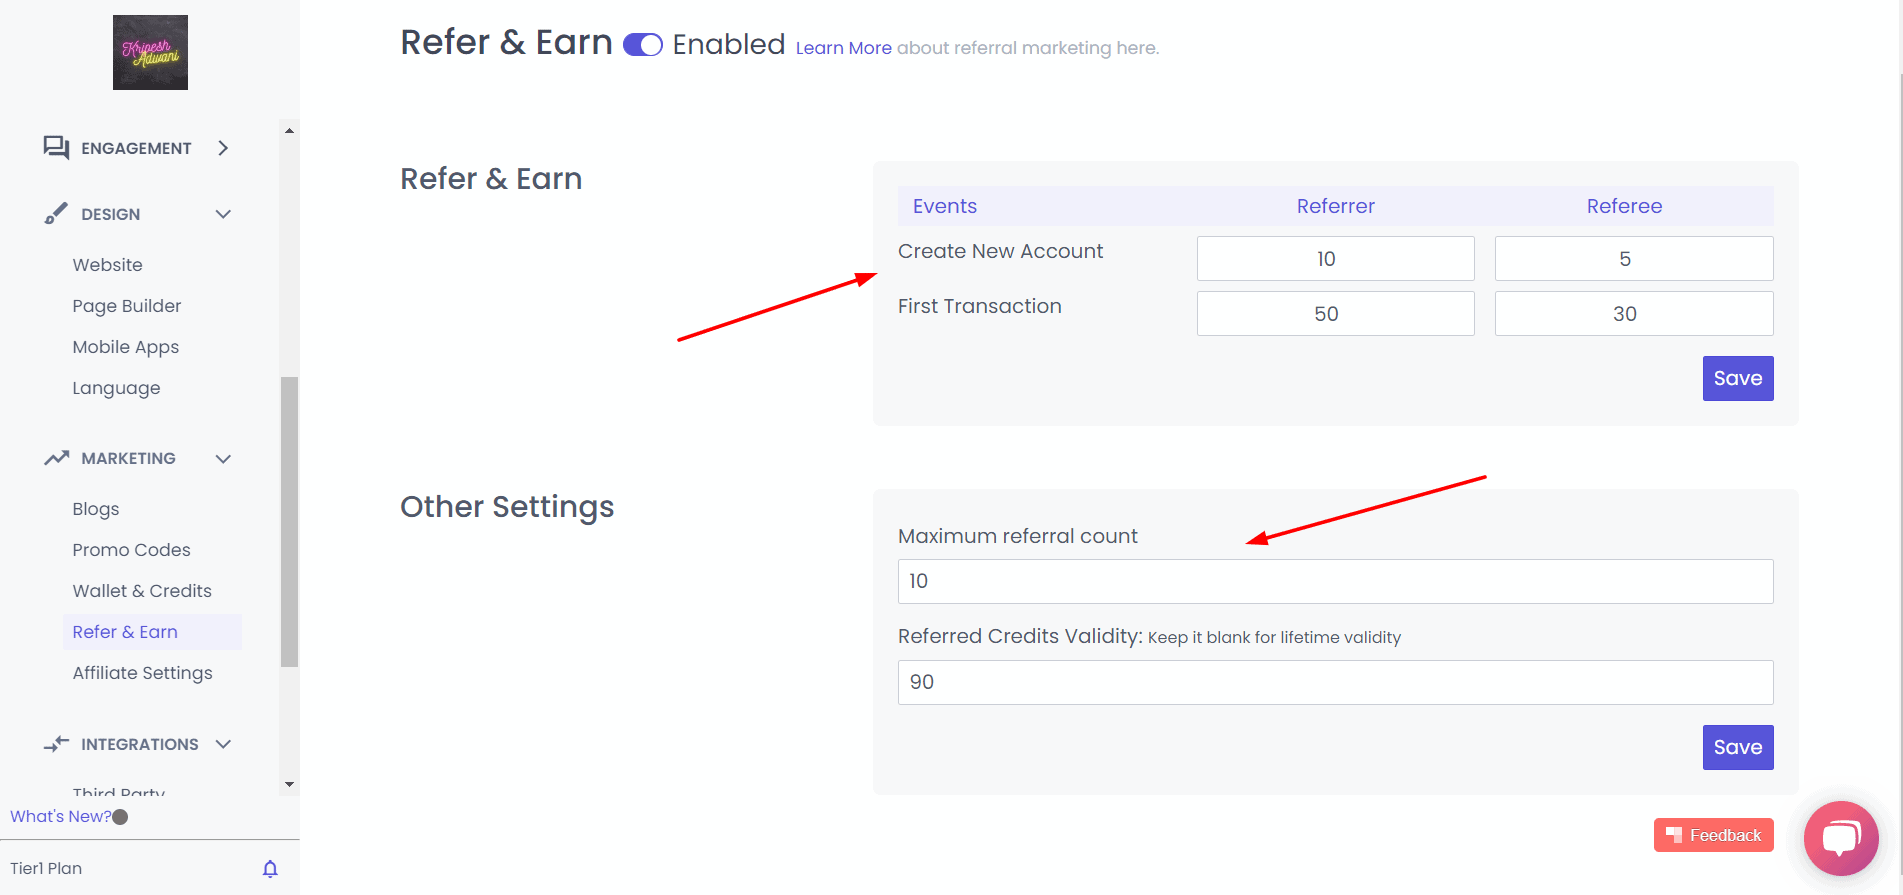Open notifications bell icon
1903x895 pixels.
(270, 869)
